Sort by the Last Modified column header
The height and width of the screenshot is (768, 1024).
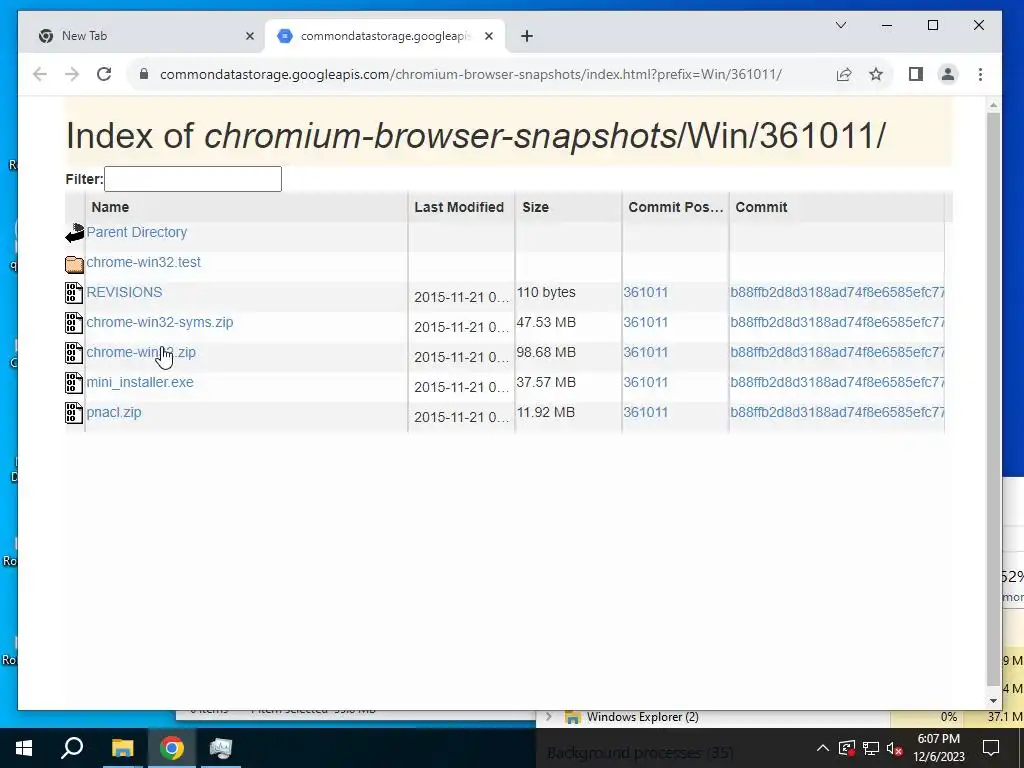pyautogui.click(x=459, y=207)
